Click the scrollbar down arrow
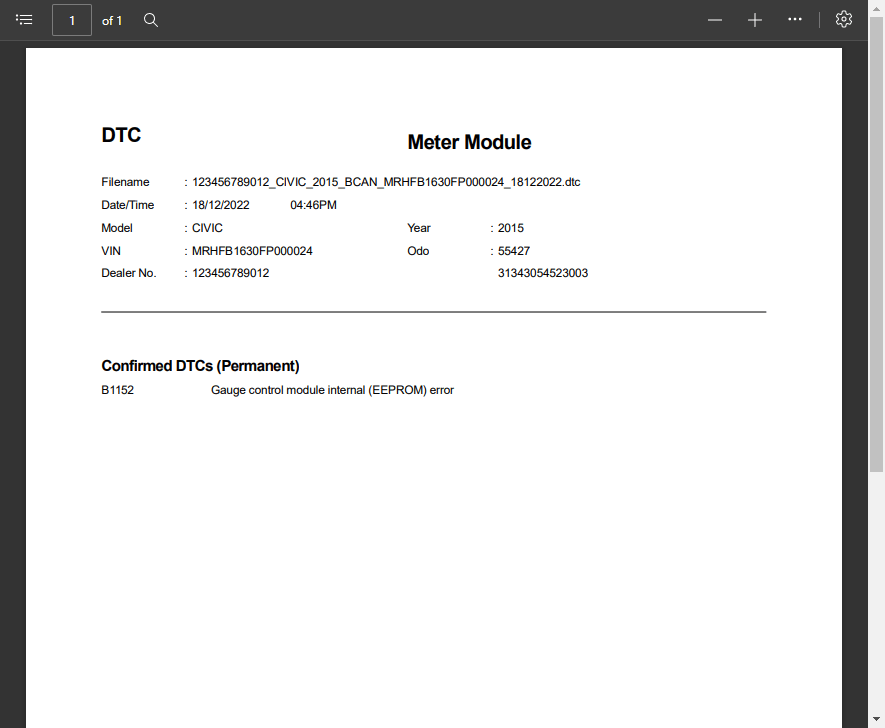The width and height of the screenshot is (885, 728). click(x=877, y=719)
